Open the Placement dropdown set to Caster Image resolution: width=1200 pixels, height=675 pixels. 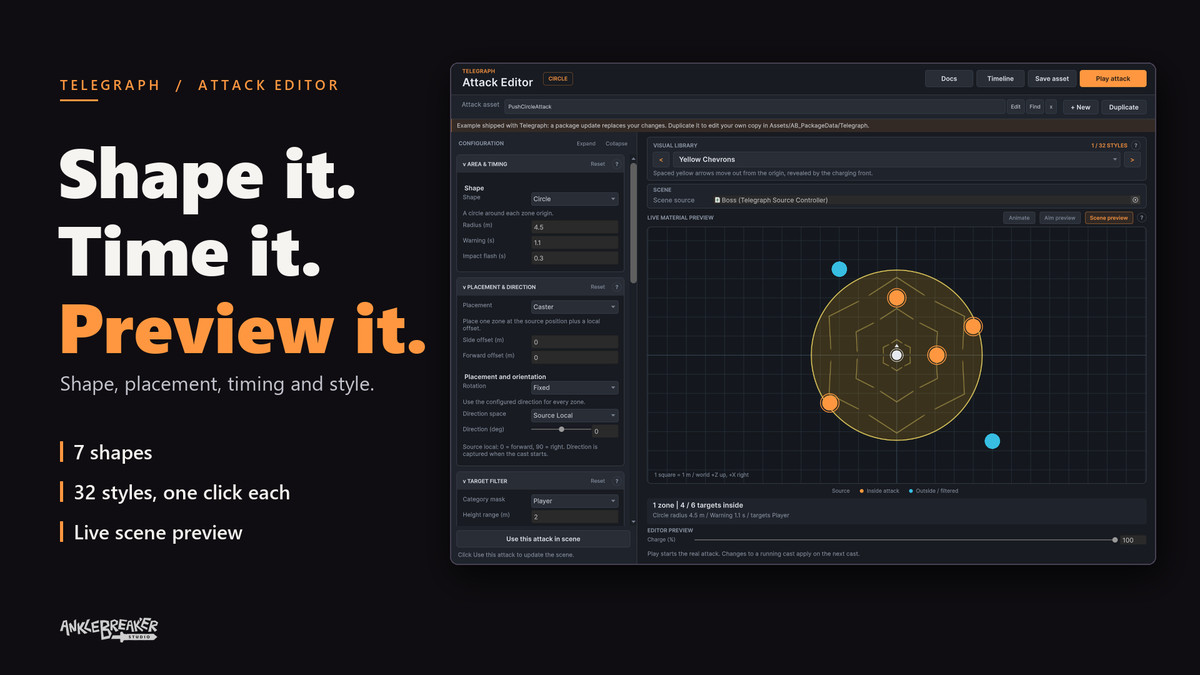tap(574, 307)
